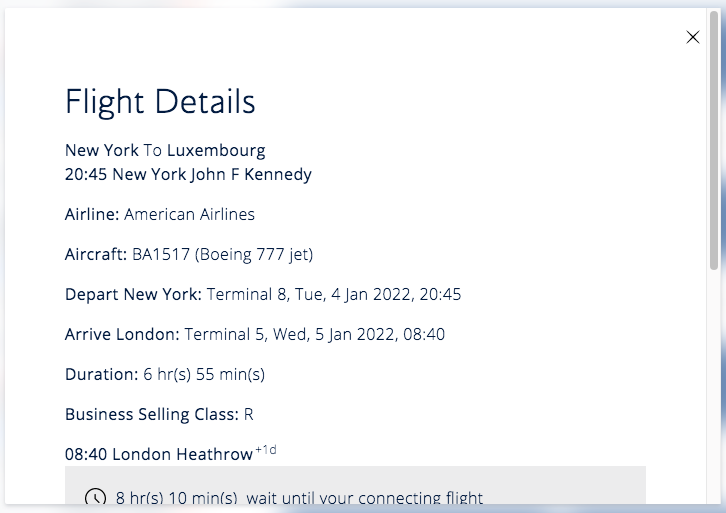Select the New York To Luxembourg route text

(x=165, y=151)
